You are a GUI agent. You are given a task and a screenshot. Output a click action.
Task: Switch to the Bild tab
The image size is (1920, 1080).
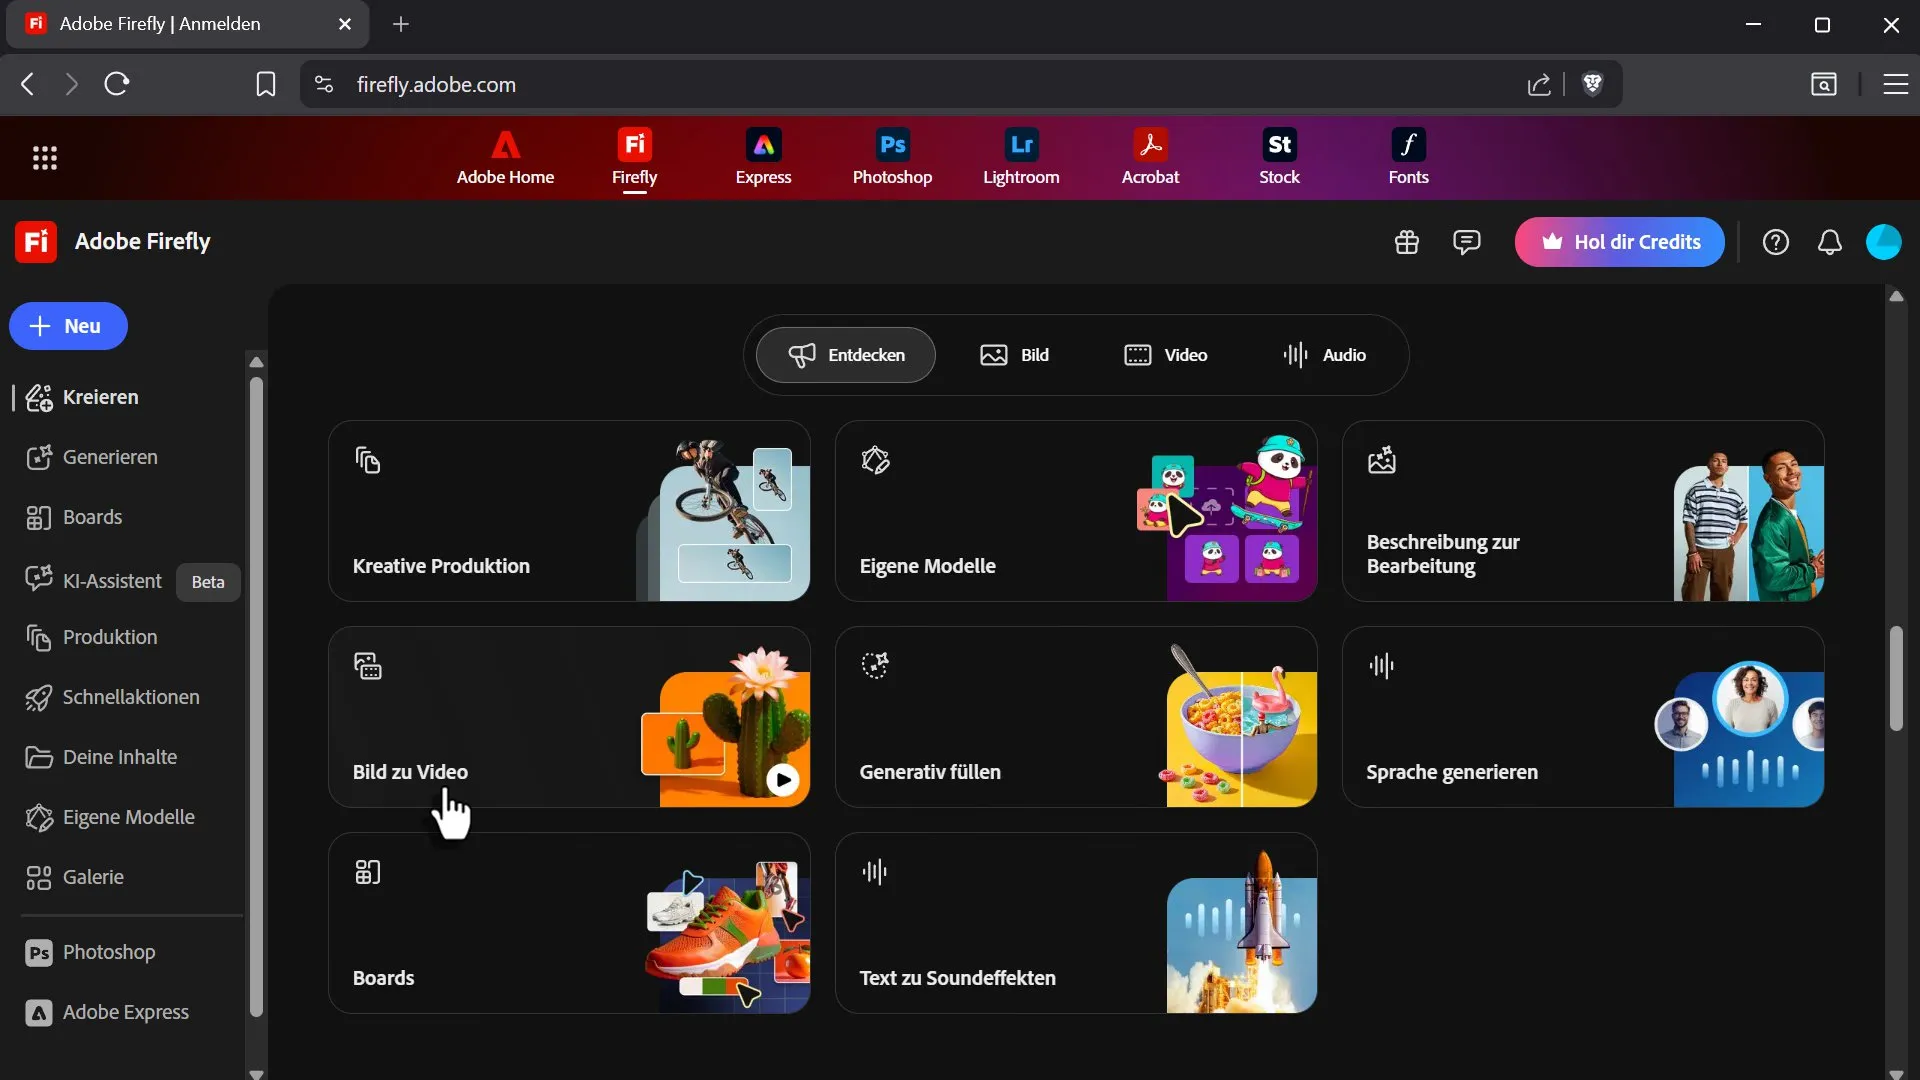tap(1014, 355)
